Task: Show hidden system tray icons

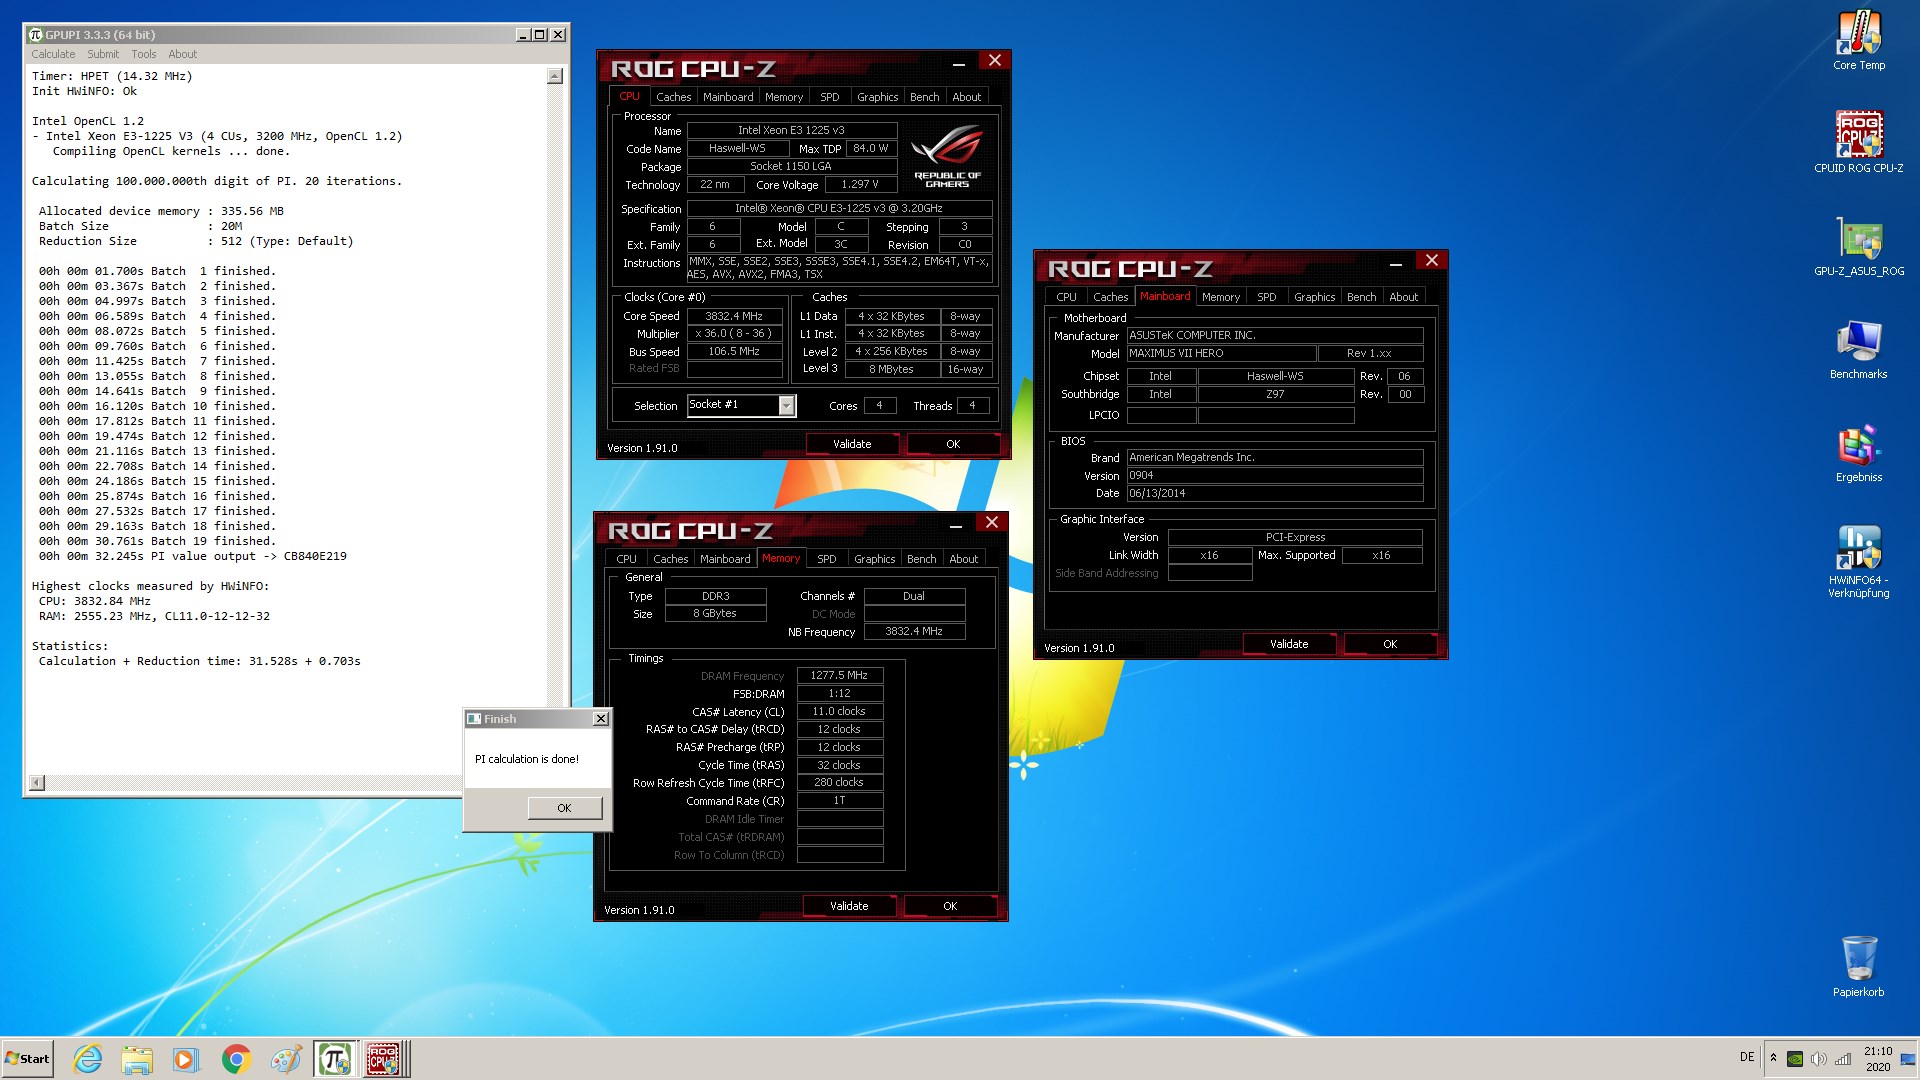Action: coord(1773,1058)
